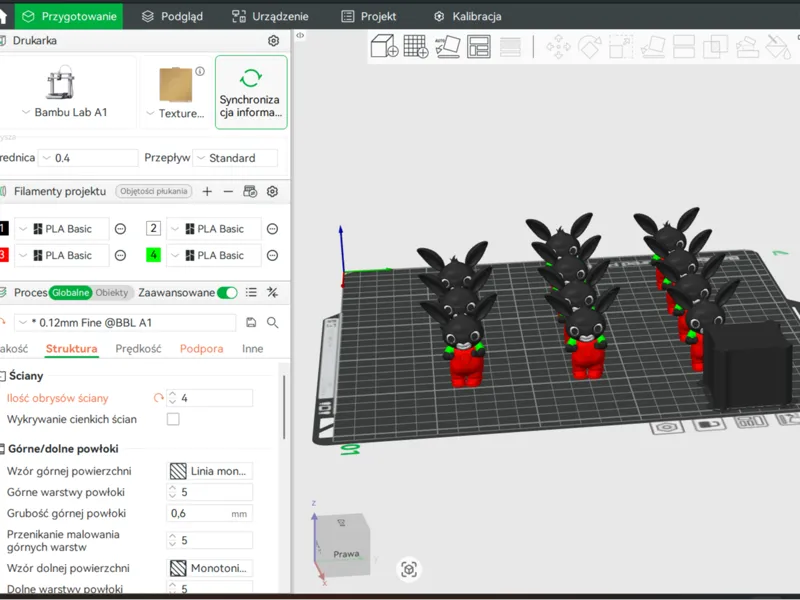Open the Podgląd tab
The image size is (800, 600).
coord(172,16)
